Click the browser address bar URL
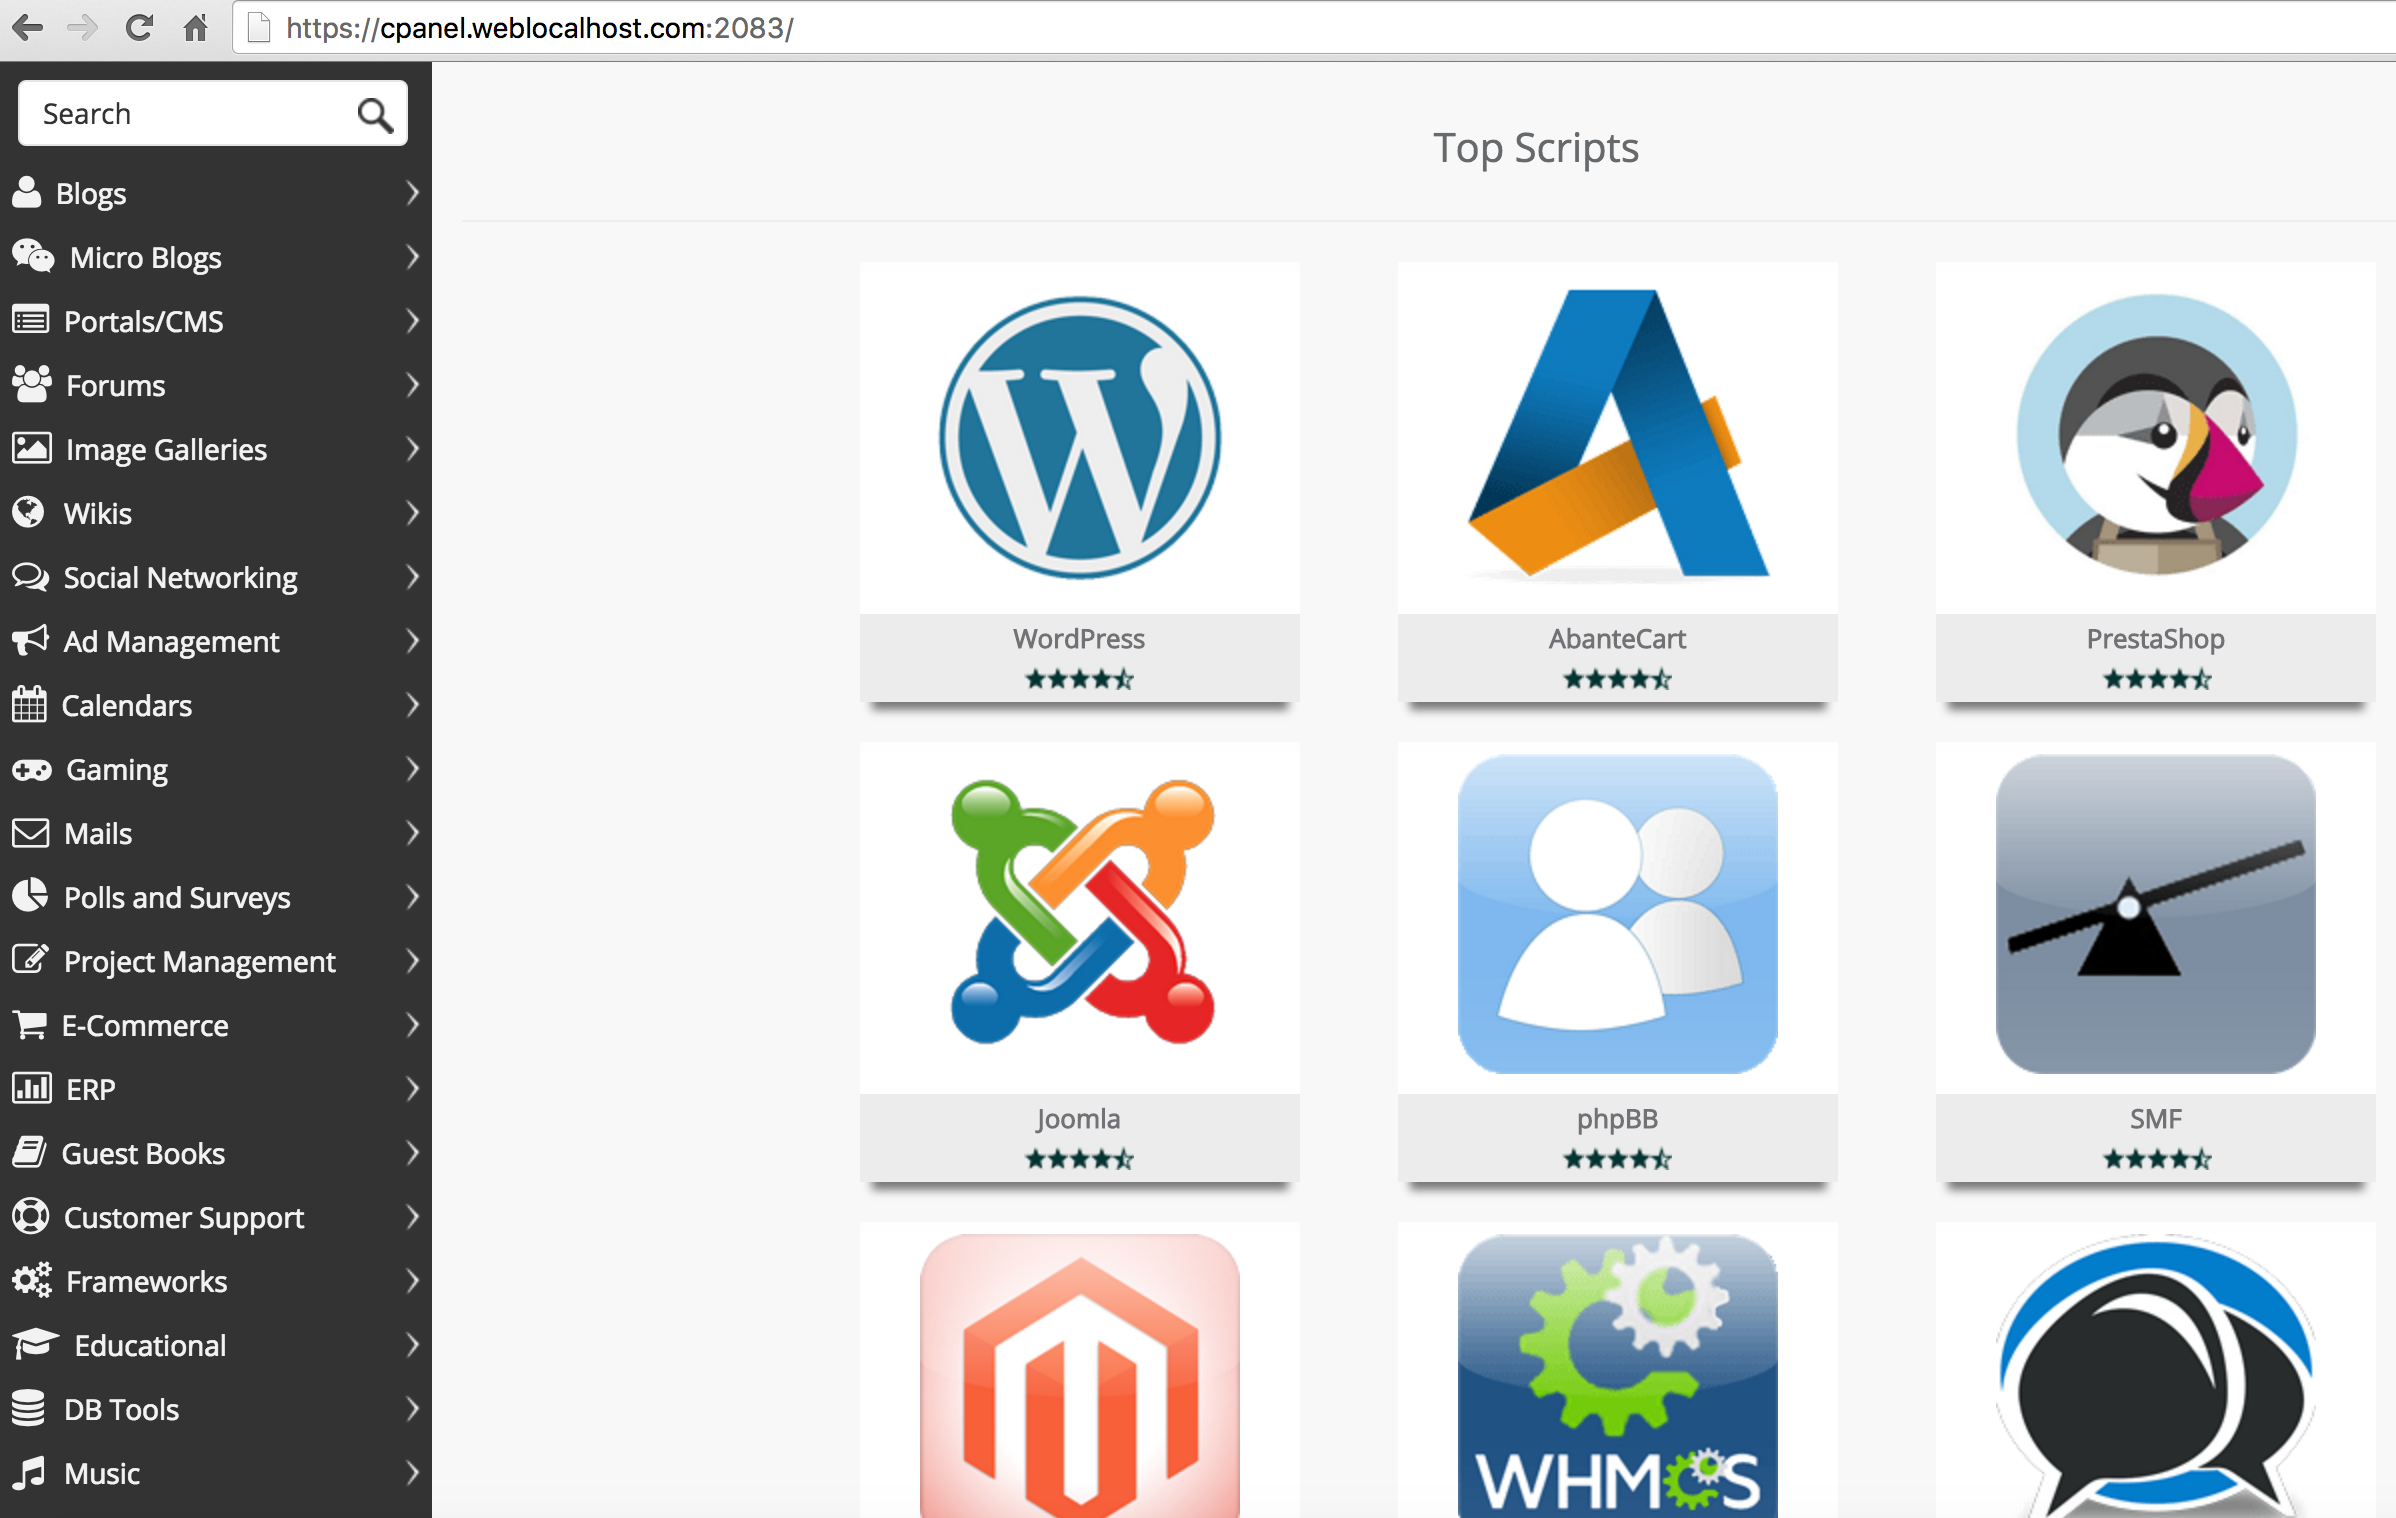2396x1518 pixels. (540, 28)
